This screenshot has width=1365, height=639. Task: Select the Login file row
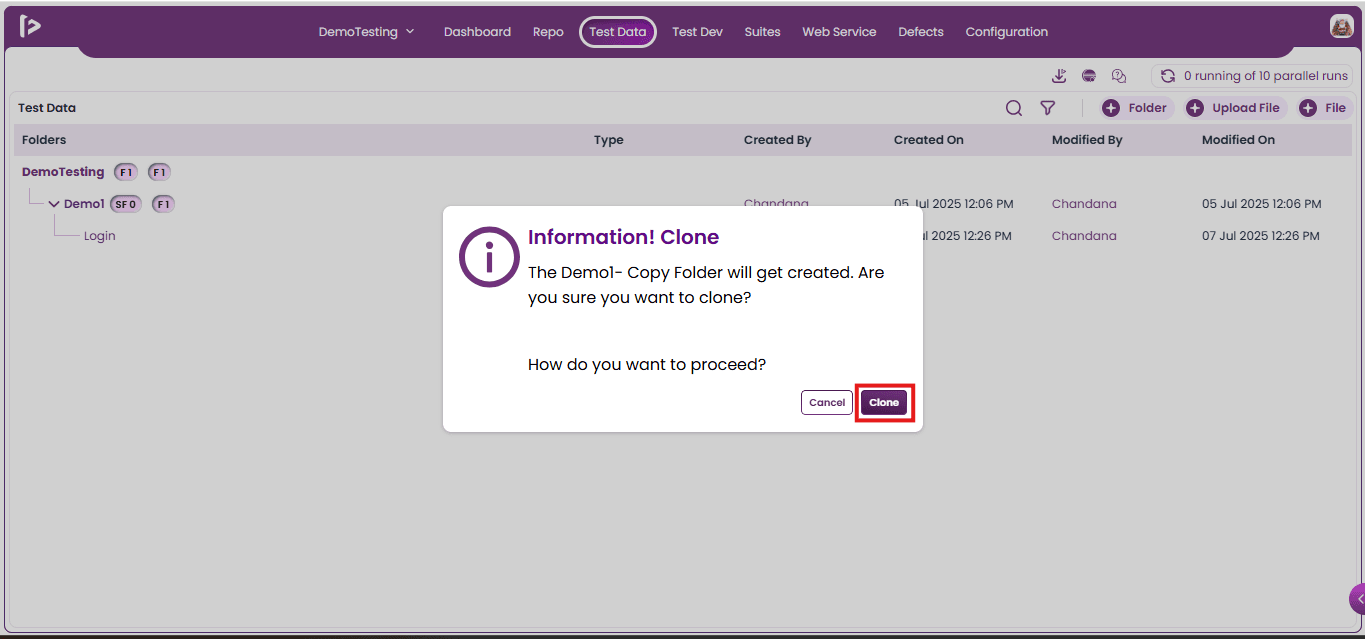(100, 236)
